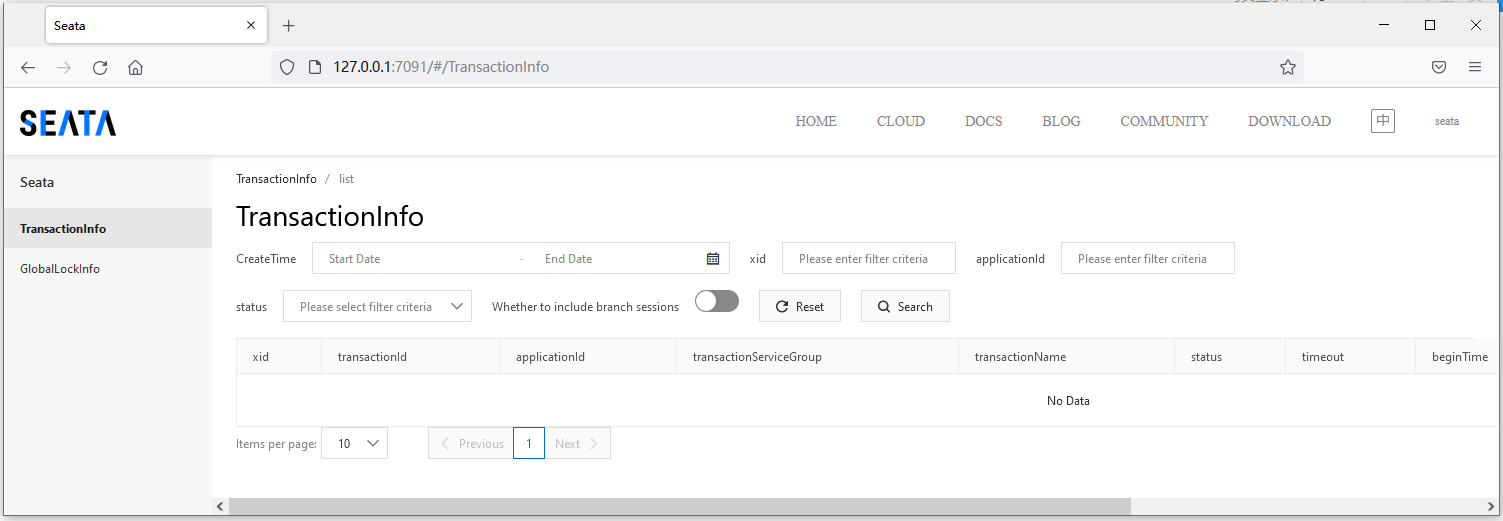Click the SEATA logo
This screenshot has width=1503, height=521.
point(68,123)
